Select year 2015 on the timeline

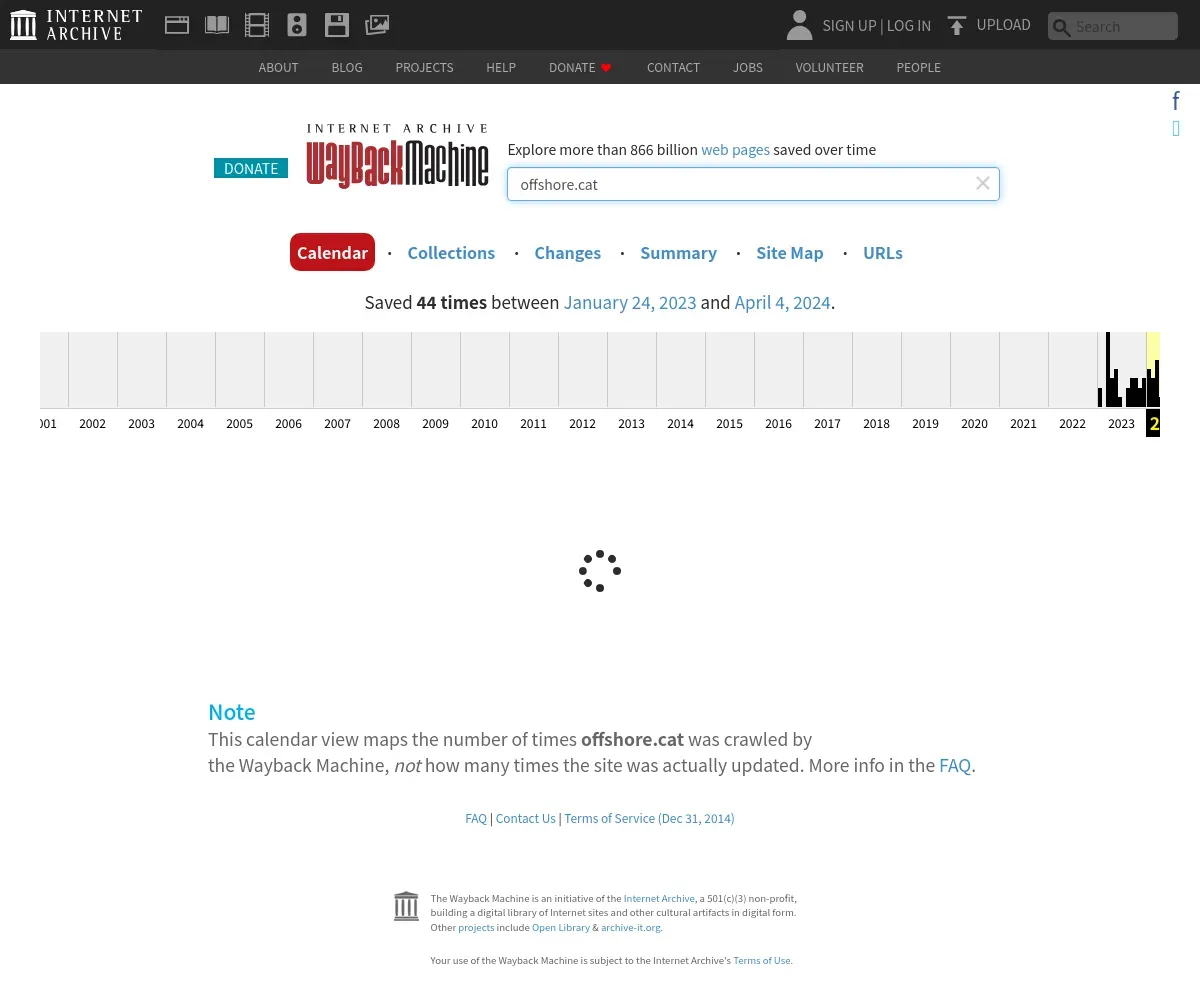(729, 424)
